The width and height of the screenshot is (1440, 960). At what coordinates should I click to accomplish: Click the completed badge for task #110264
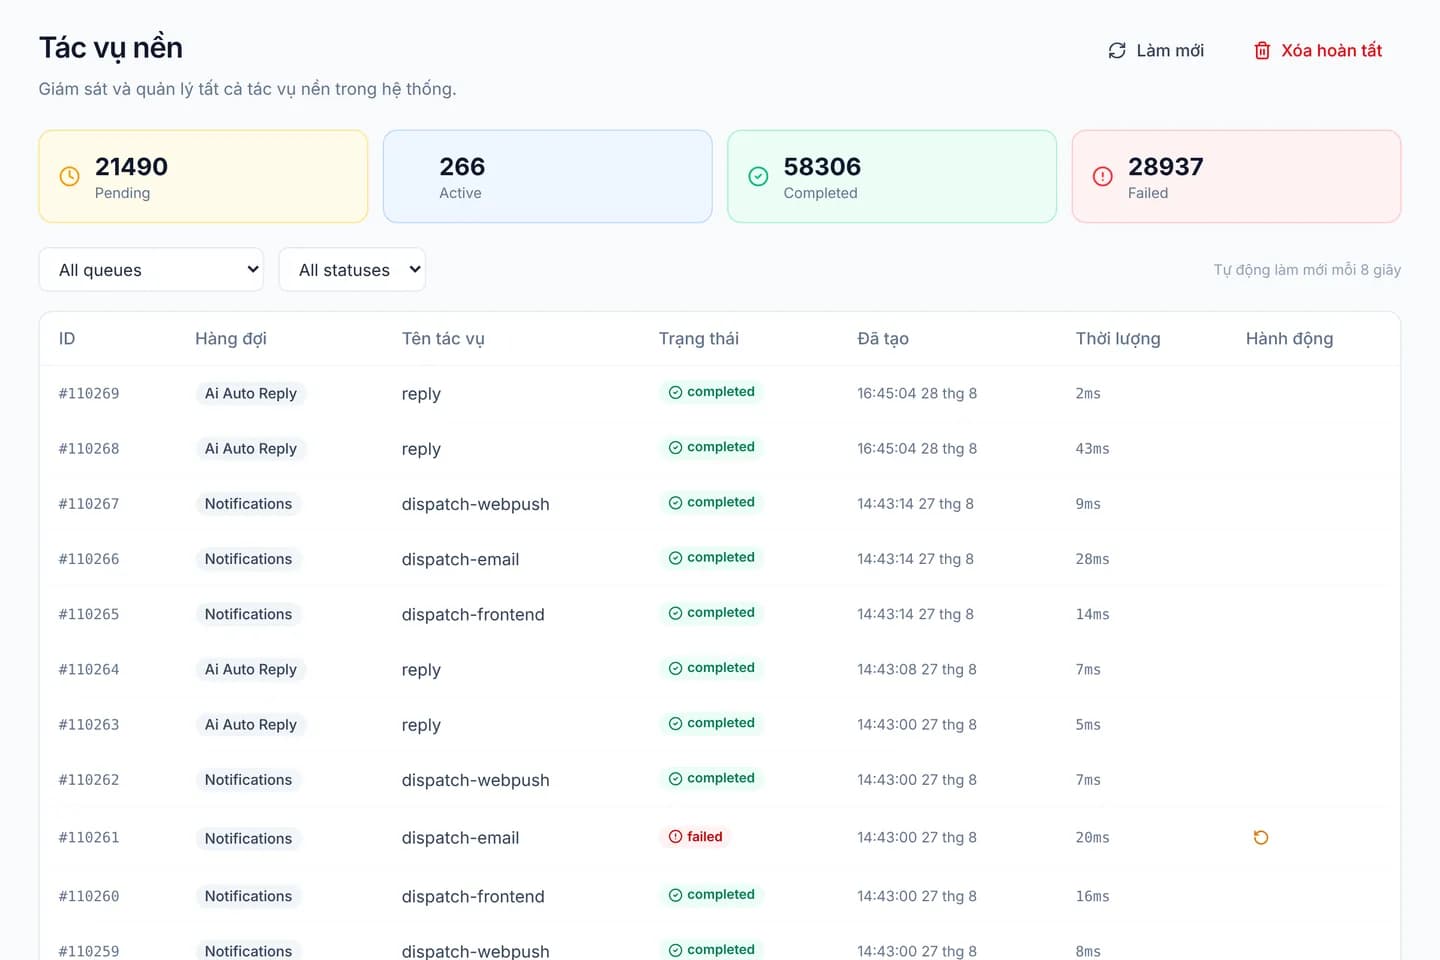pyautogui.click(x=711, y=667)
